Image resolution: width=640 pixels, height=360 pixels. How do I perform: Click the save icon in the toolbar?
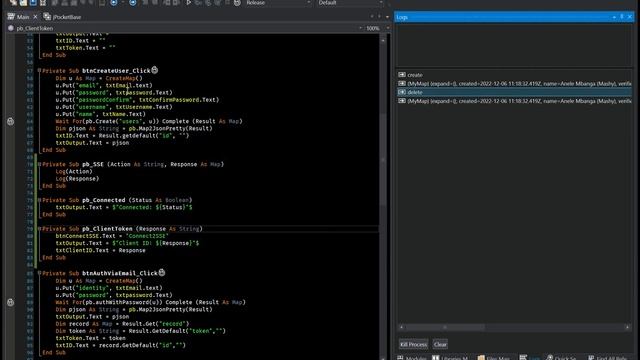(x=33, y=2)
